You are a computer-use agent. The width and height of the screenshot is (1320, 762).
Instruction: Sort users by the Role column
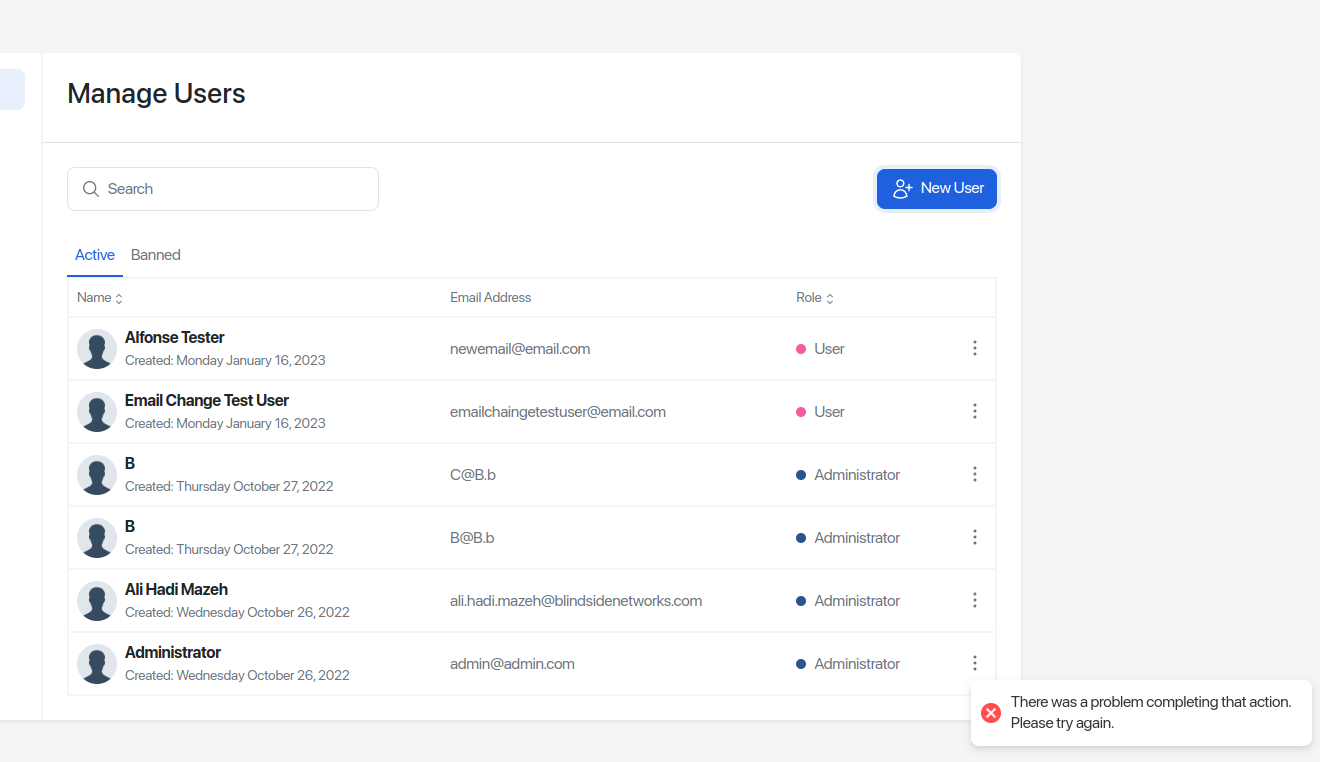(815, 297)
